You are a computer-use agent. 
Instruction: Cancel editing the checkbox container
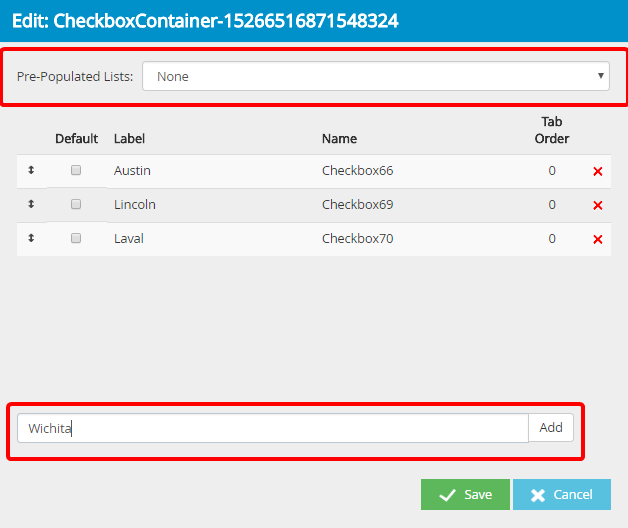[x=560, y=494]
